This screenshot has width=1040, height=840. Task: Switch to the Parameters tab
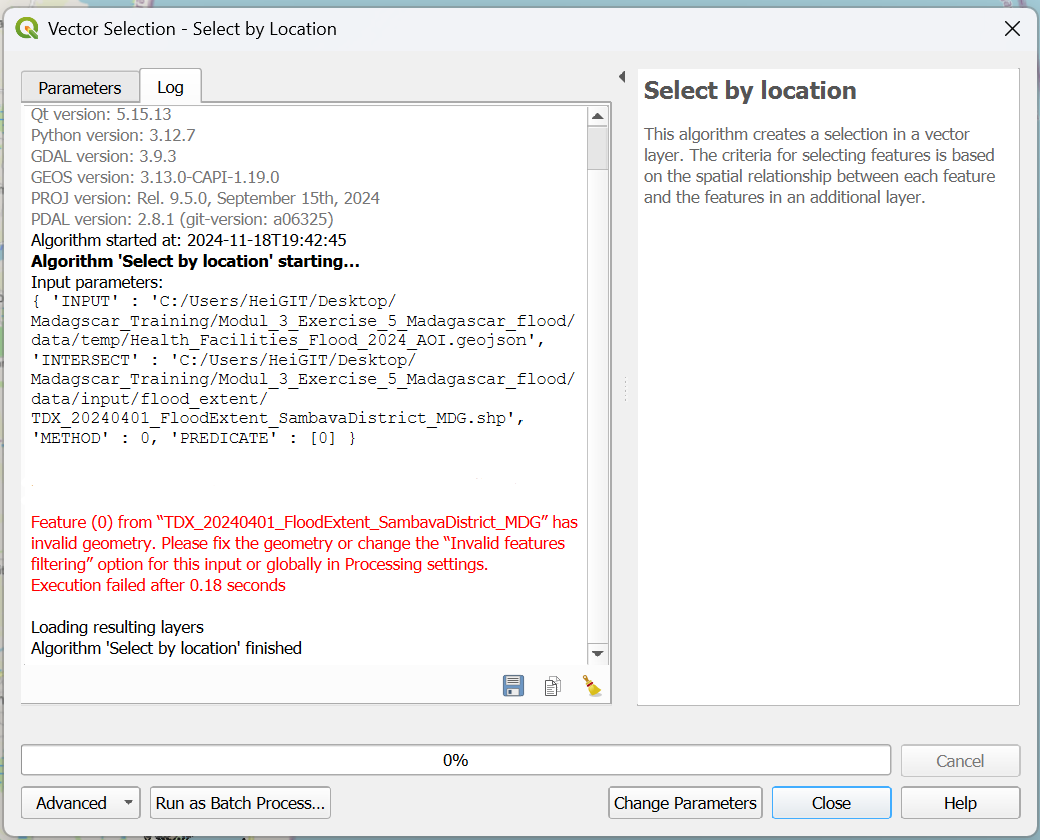[80, 88]
